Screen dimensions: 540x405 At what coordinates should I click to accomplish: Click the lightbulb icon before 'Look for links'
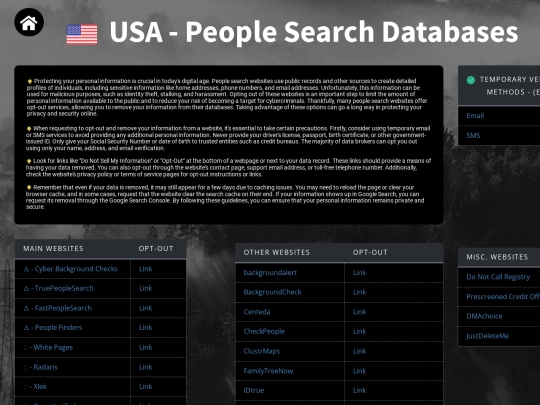click(29, 161)
